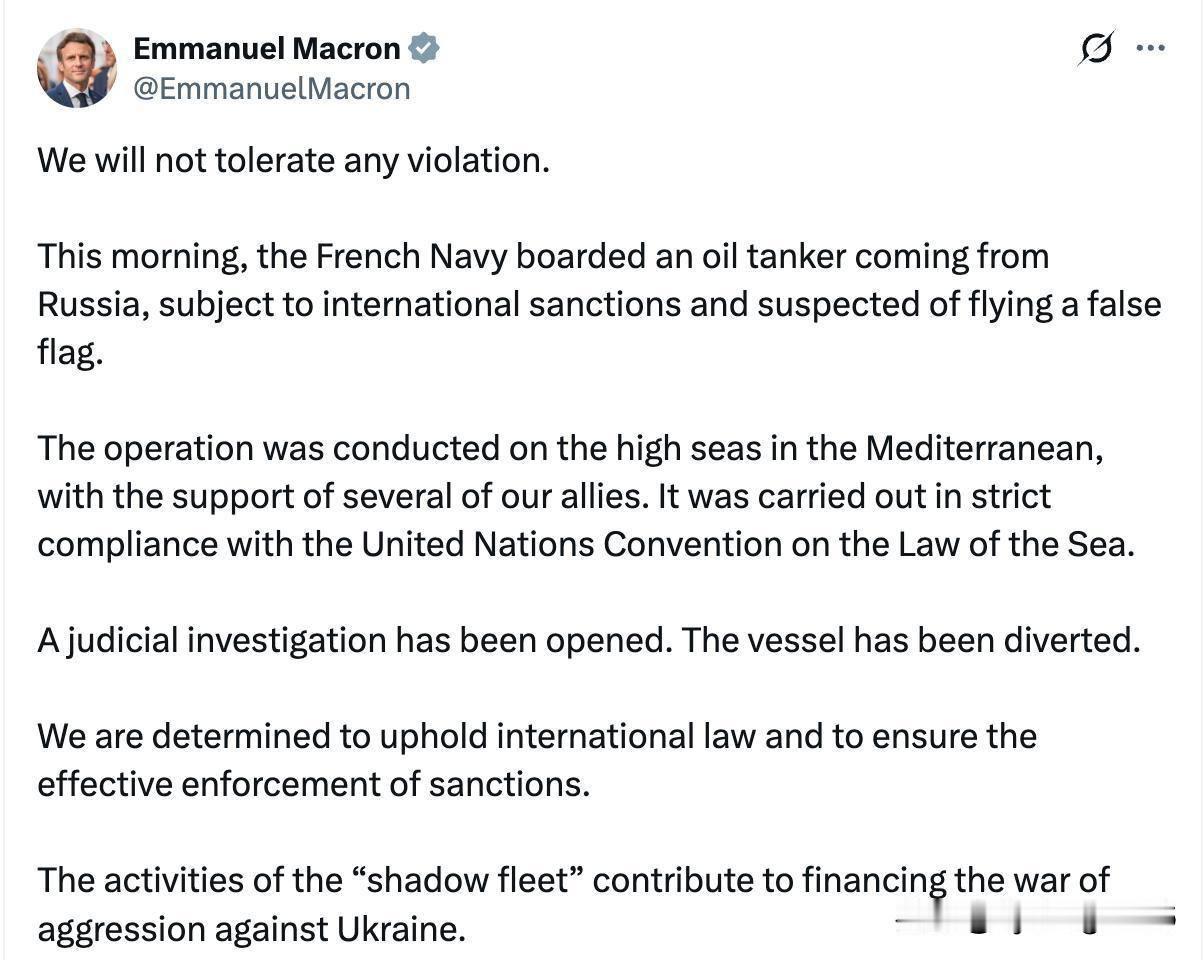Click 'aggression against Ukraine.' closing line

[252, 928]
